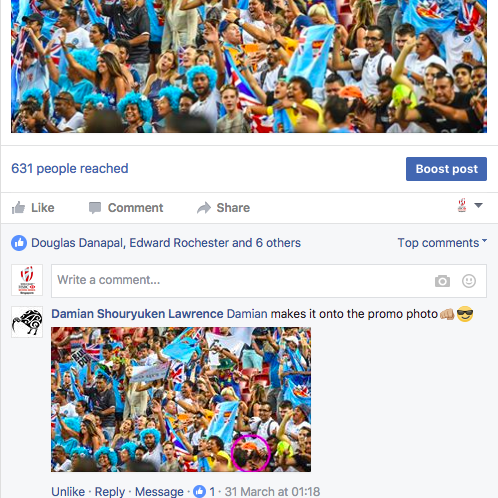This screenshot has height=498, width=498.
Task: Message the commenter via Message link
Action: coord(159,492)
